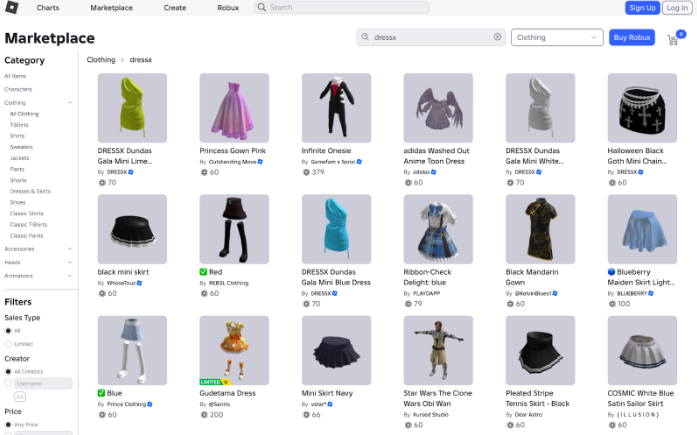Viewport: 697px width, 435px height.
Task: Click the magnifier in marketplace search
Action: [x=365, y=37]
